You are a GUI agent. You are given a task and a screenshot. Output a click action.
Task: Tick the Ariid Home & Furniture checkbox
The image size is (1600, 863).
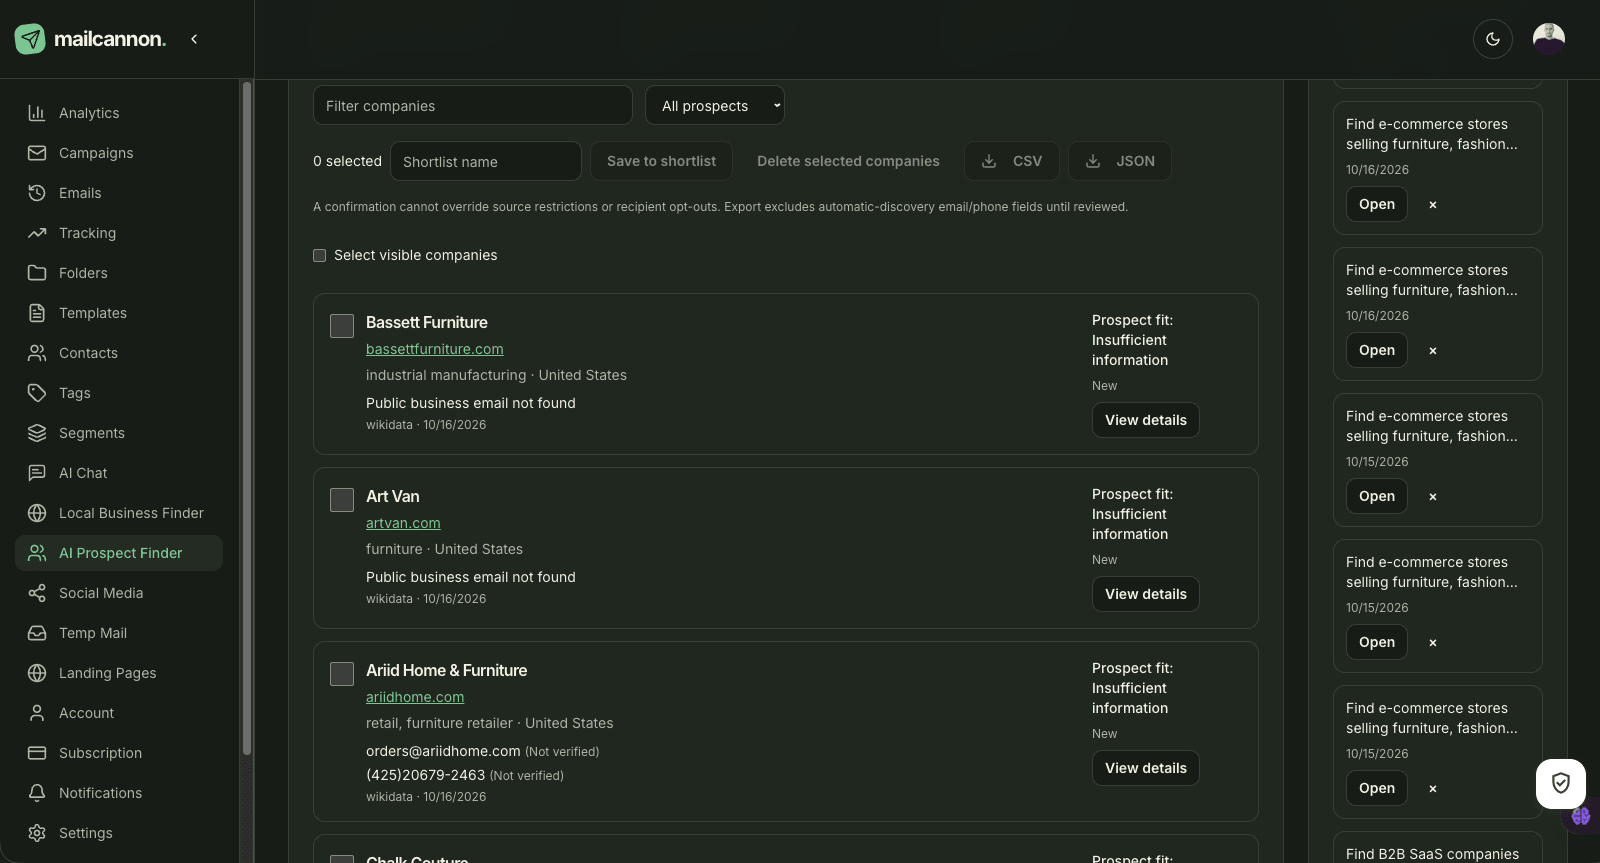(342, 674)
